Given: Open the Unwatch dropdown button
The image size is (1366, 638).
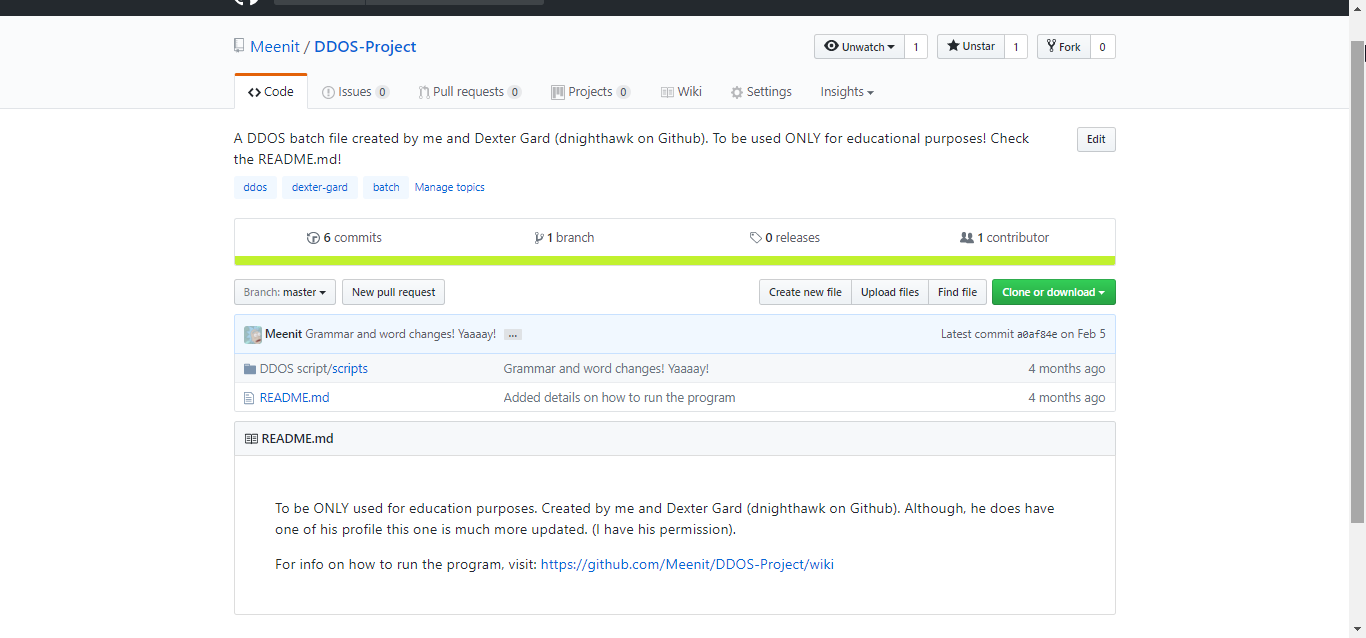Looking at the screenshot, I should 860,47.
